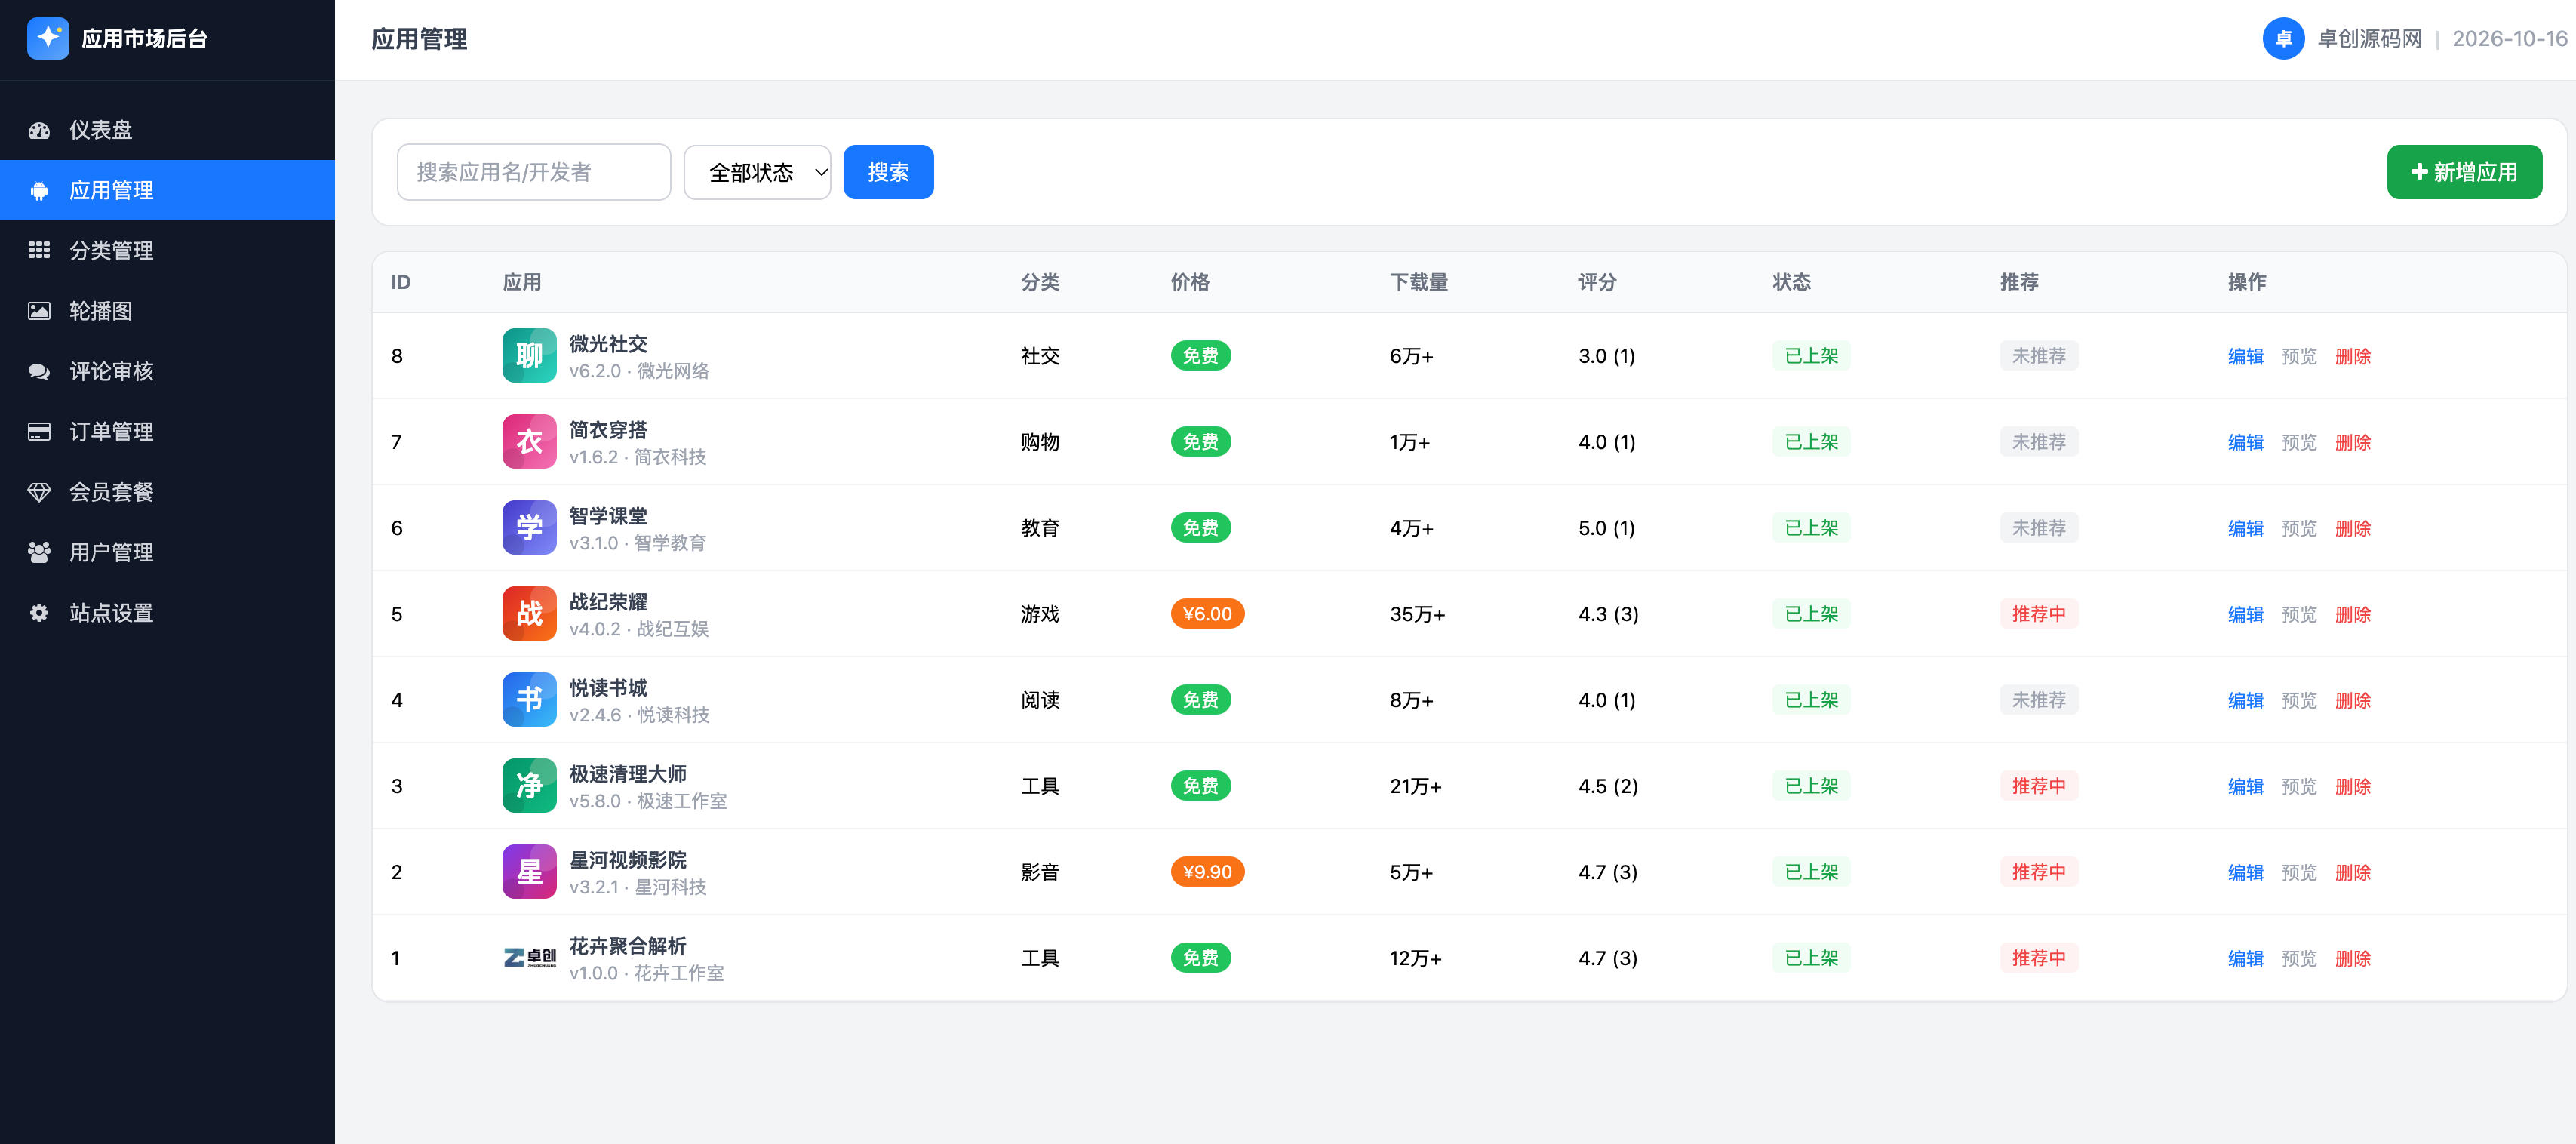Click the blue 搜索 button
The width and height of the screenshot is (2576, 1144).
(x=888, y=172)
